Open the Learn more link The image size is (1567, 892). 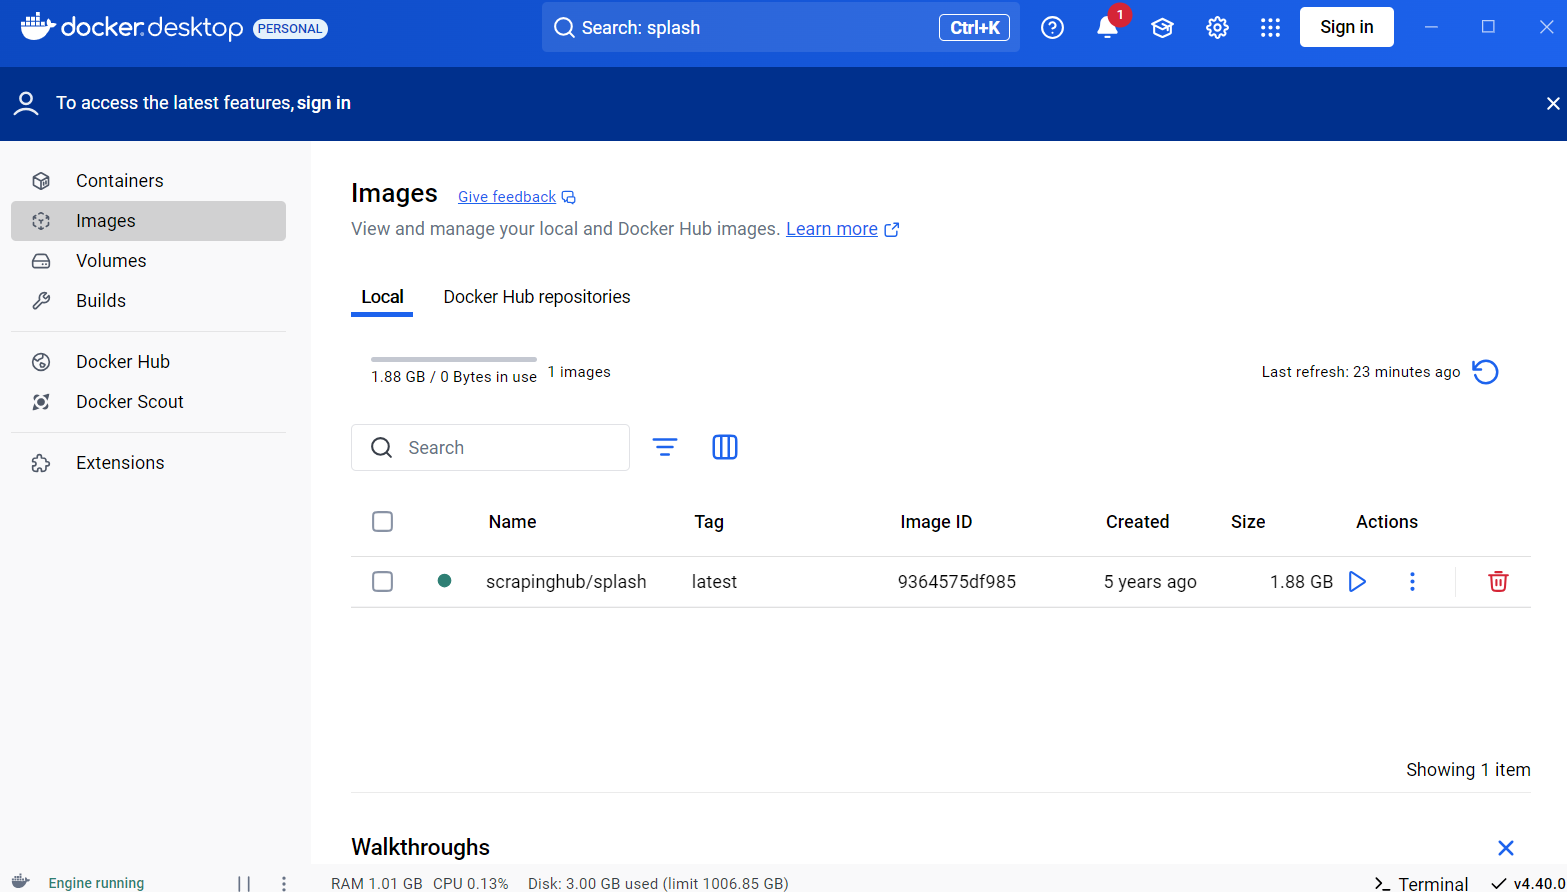click(832, 229)
